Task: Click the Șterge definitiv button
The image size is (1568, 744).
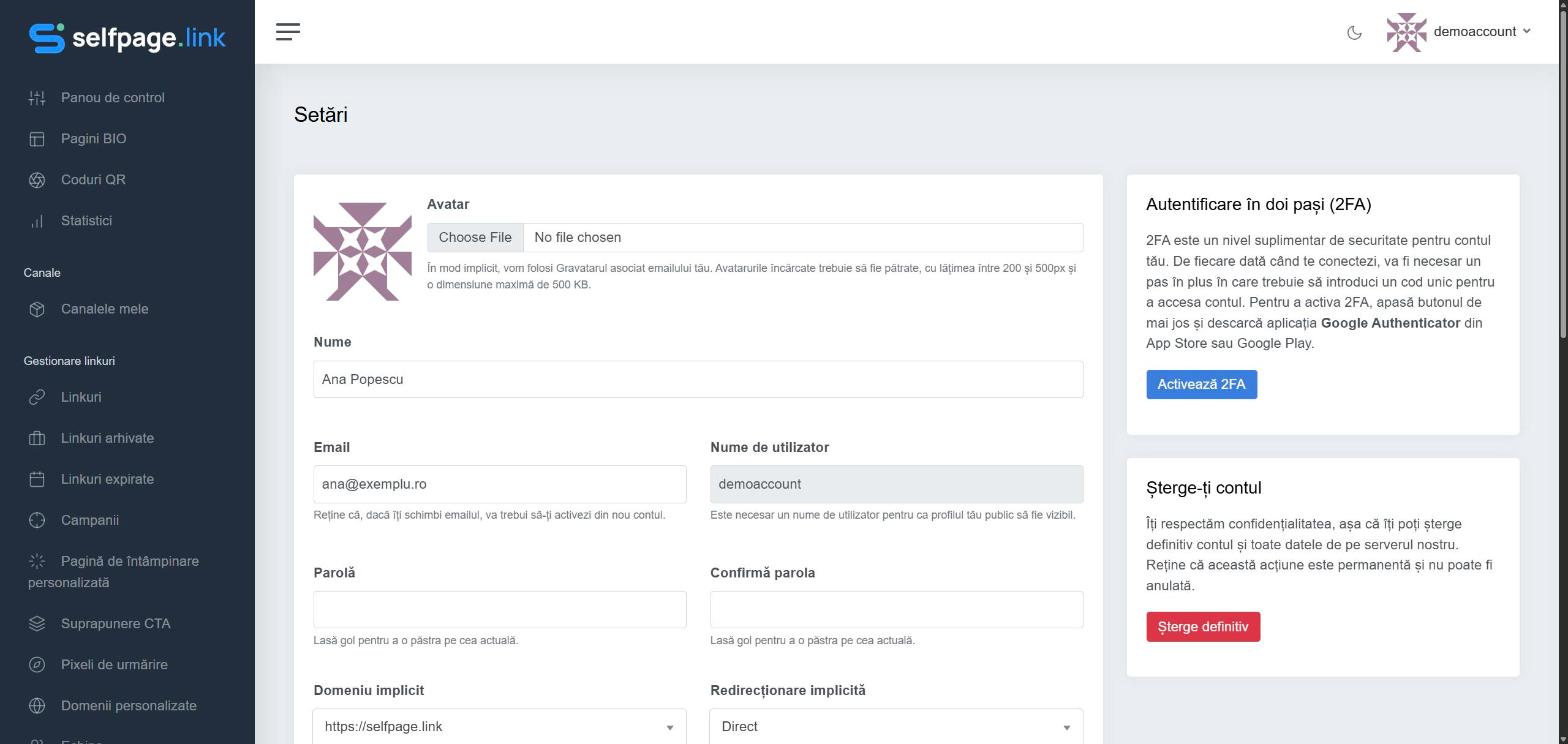Action: tap(1203, 627)
